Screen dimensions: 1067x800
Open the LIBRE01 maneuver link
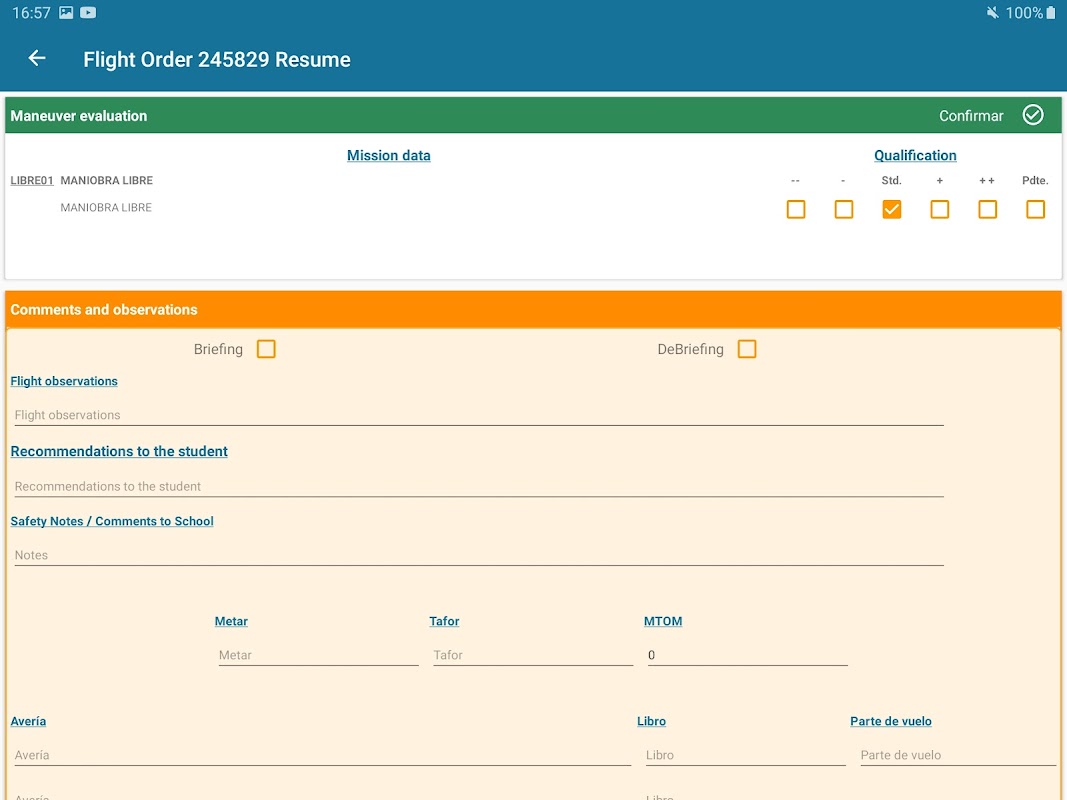point(32,181)
